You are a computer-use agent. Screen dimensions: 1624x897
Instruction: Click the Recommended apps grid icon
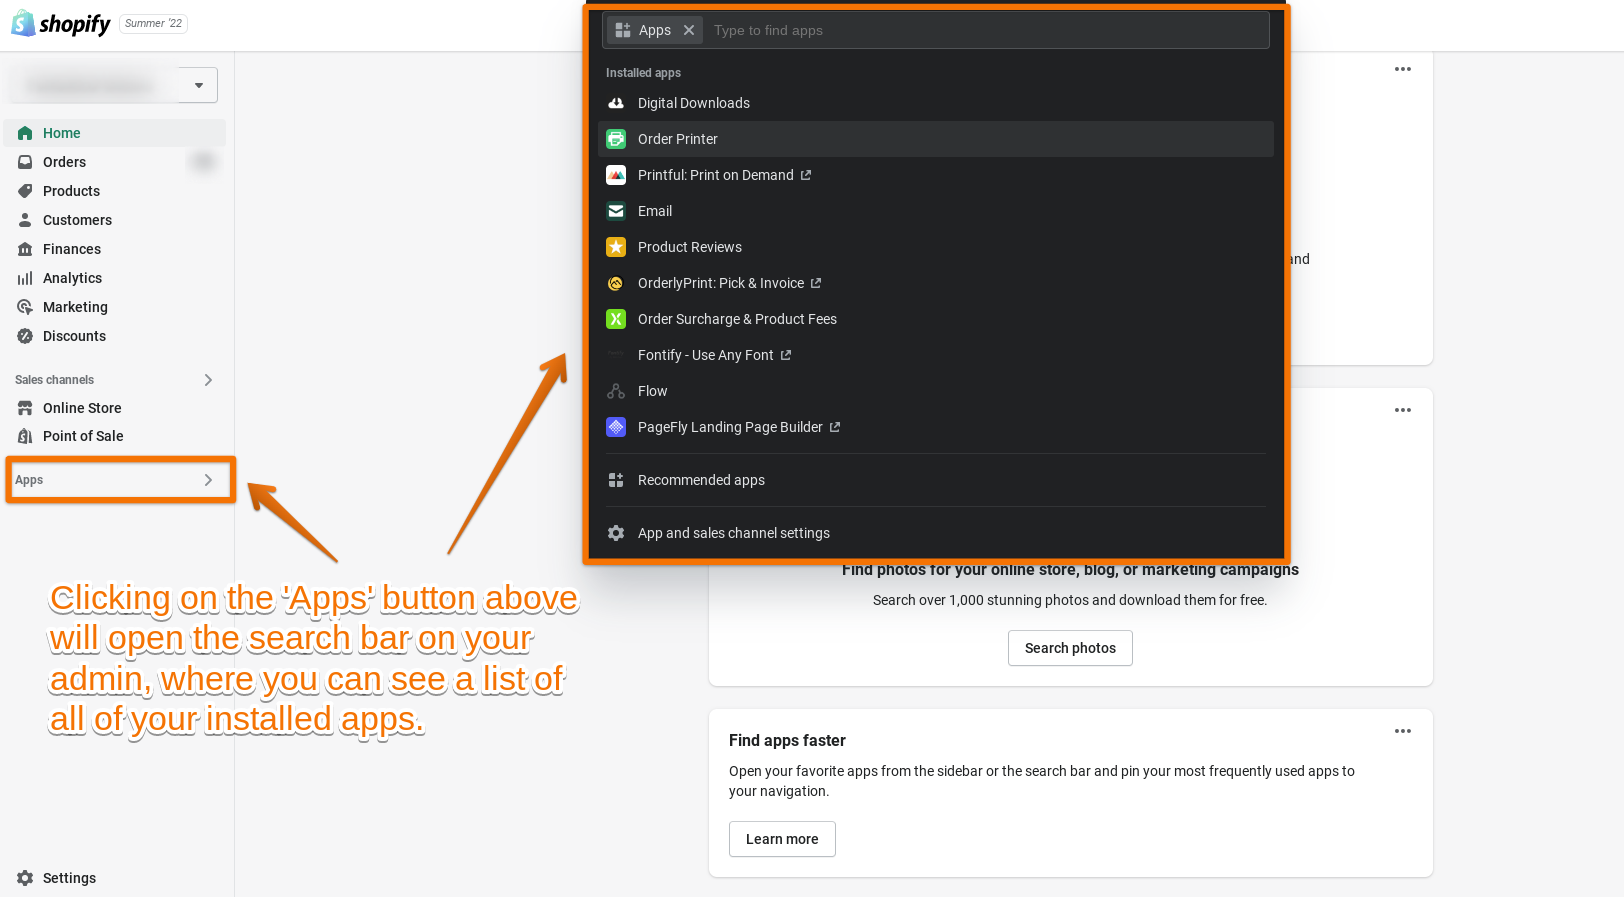point(616,480)
